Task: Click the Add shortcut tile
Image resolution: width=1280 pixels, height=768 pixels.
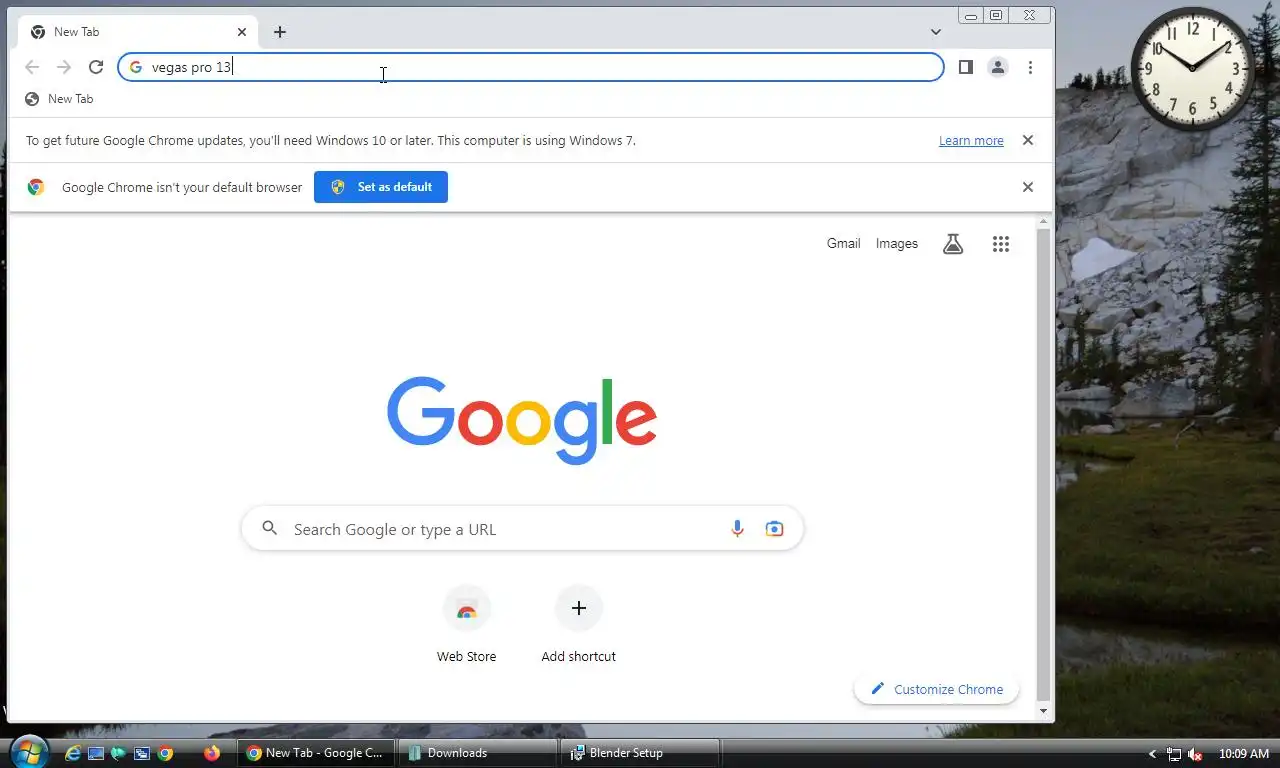Action: pyautogui.click(x=578, y=624)
